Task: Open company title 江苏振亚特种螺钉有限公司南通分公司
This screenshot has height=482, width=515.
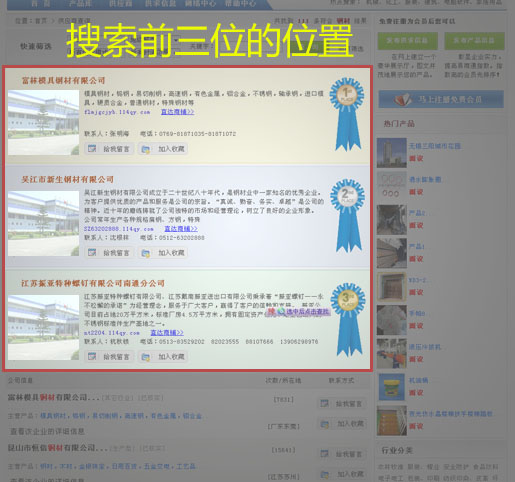Action: point(93,283)
